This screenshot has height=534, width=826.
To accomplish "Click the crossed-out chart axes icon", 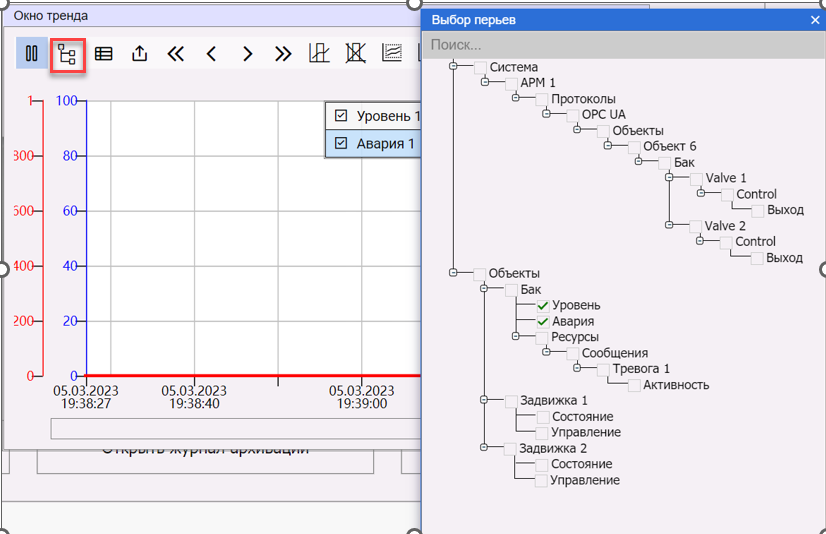I will pos(355,54).
